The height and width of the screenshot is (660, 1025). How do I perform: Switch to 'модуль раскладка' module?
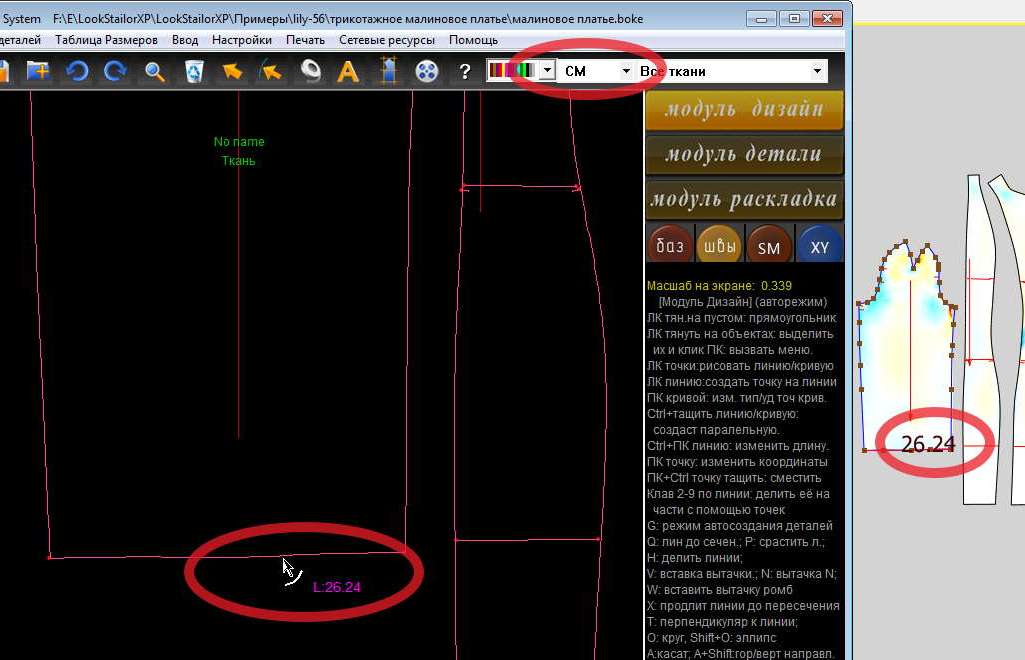pos(745,199)
